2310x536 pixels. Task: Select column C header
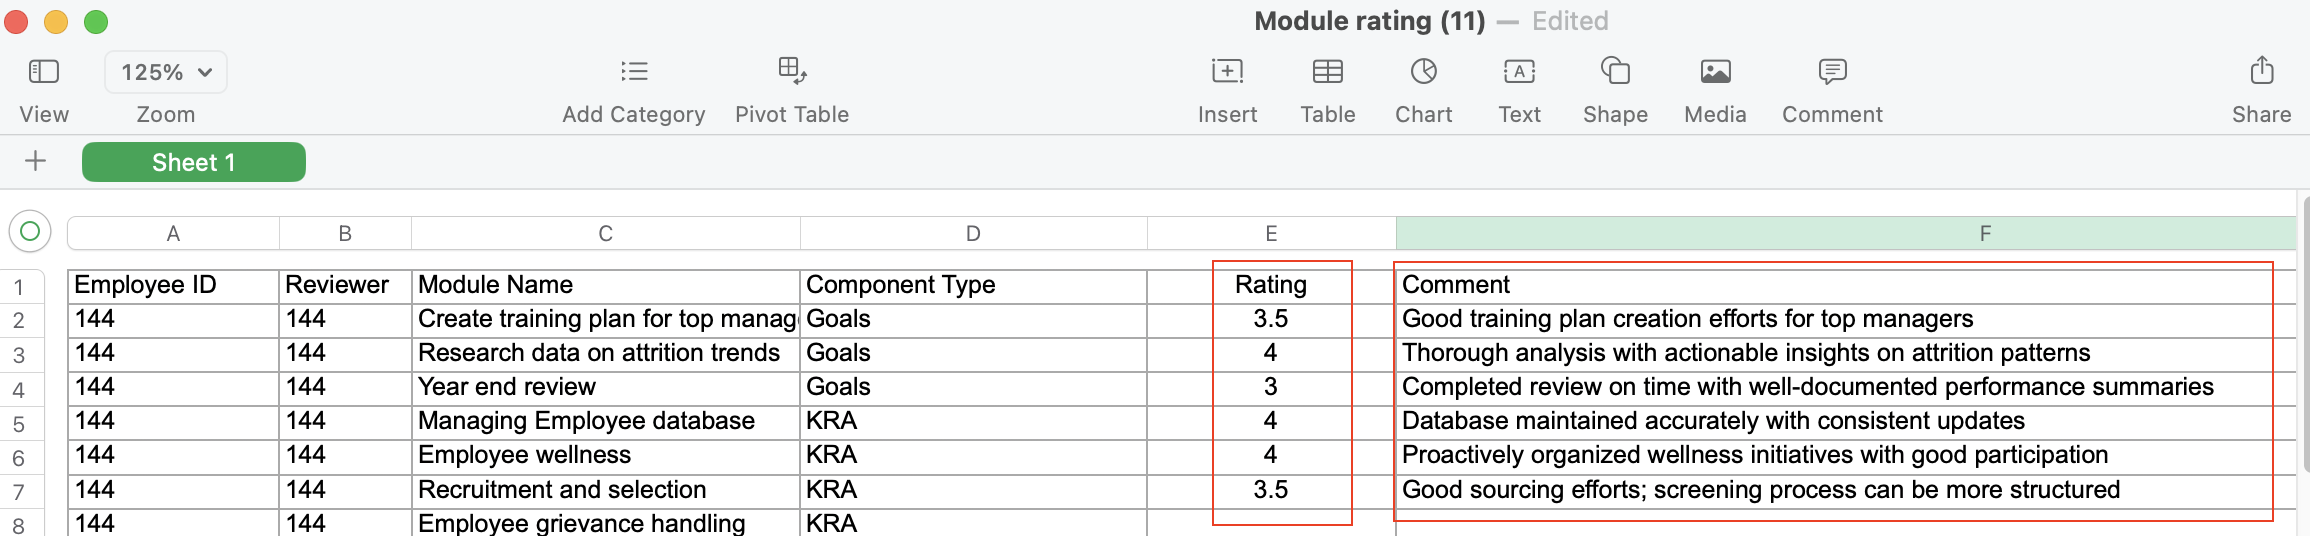click(x=605, y=233)
